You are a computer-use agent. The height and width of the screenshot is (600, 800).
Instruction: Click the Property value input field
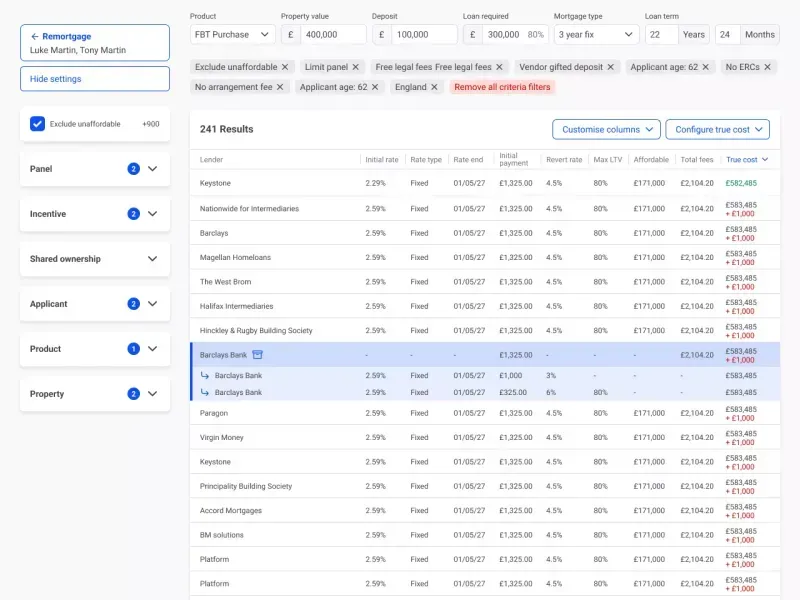coord(333,34)
